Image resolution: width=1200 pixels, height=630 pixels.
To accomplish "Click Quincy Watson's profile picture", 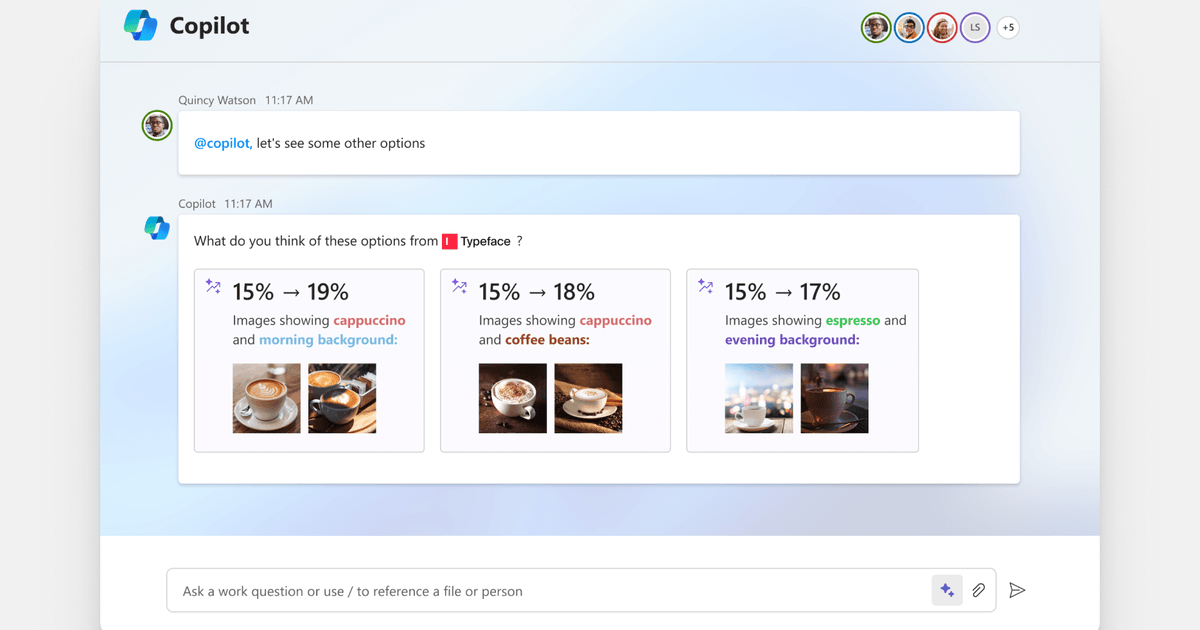I will click(157, 125).
